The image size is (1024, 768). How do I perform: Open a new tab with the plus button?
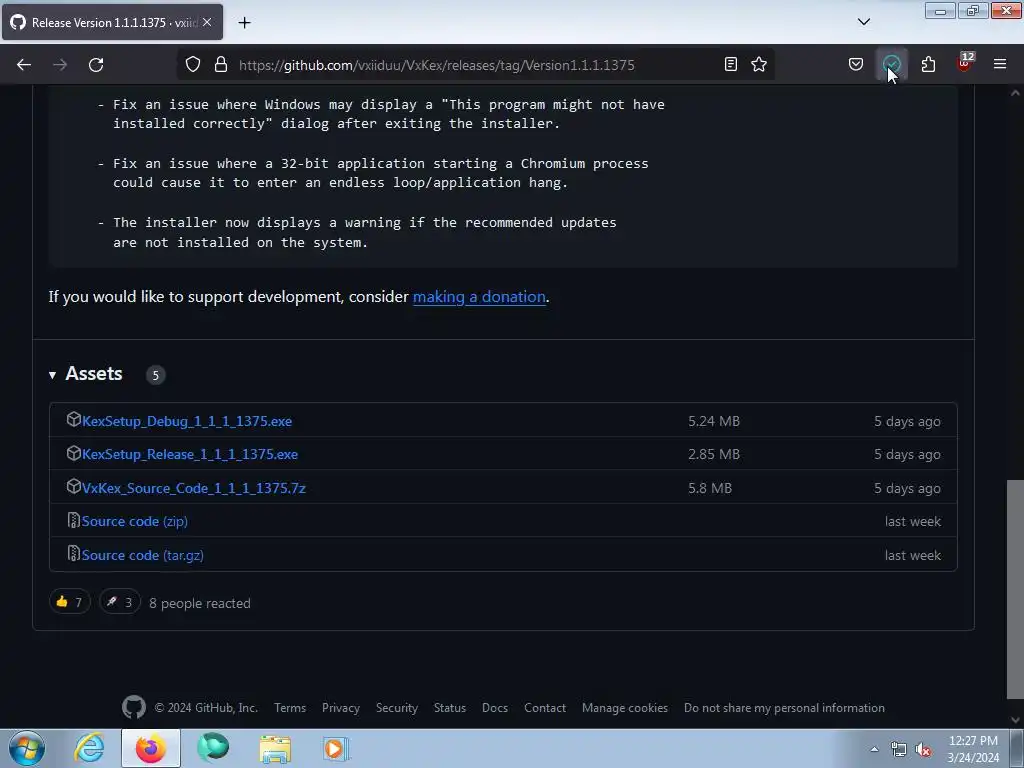pyautogui.click(x=244, y=23)
